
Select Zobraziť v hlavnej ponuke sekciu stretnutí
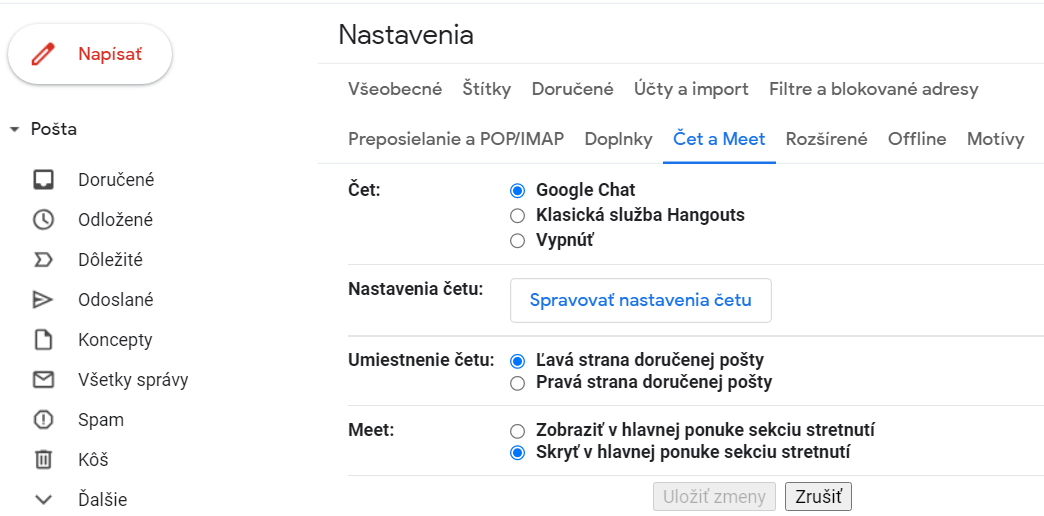pos(517,431)
